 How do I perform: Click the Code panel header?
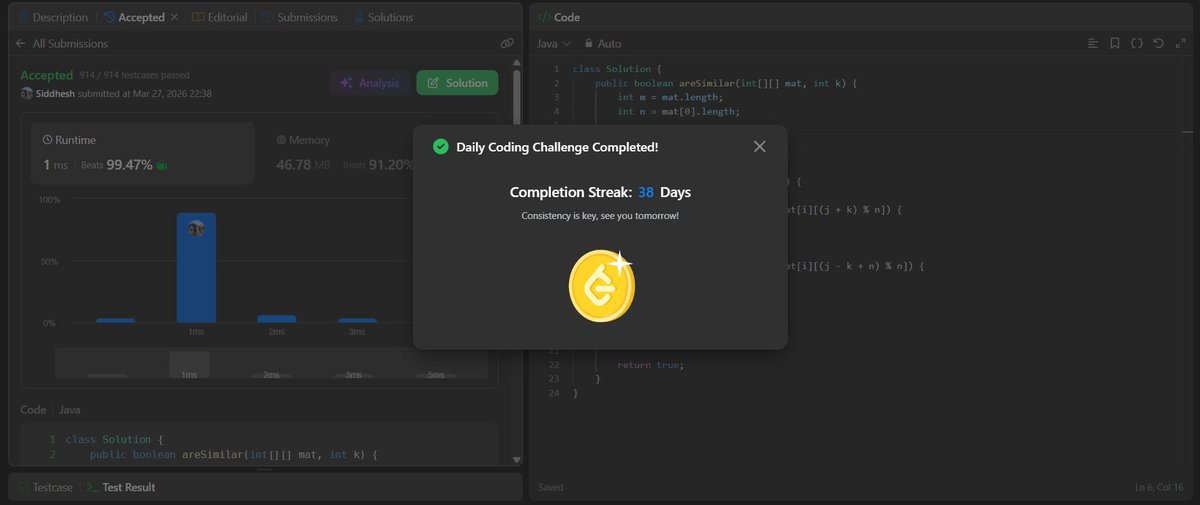coord(559,17)
